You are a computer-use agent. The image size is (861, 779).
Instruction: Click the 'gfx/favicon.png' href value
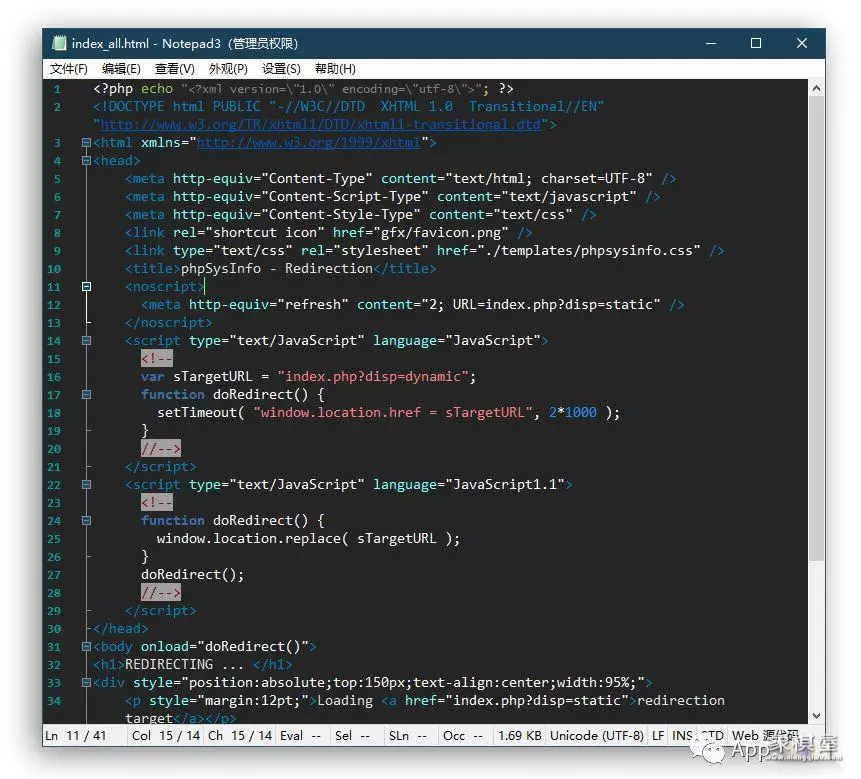(x=441, y=233)
